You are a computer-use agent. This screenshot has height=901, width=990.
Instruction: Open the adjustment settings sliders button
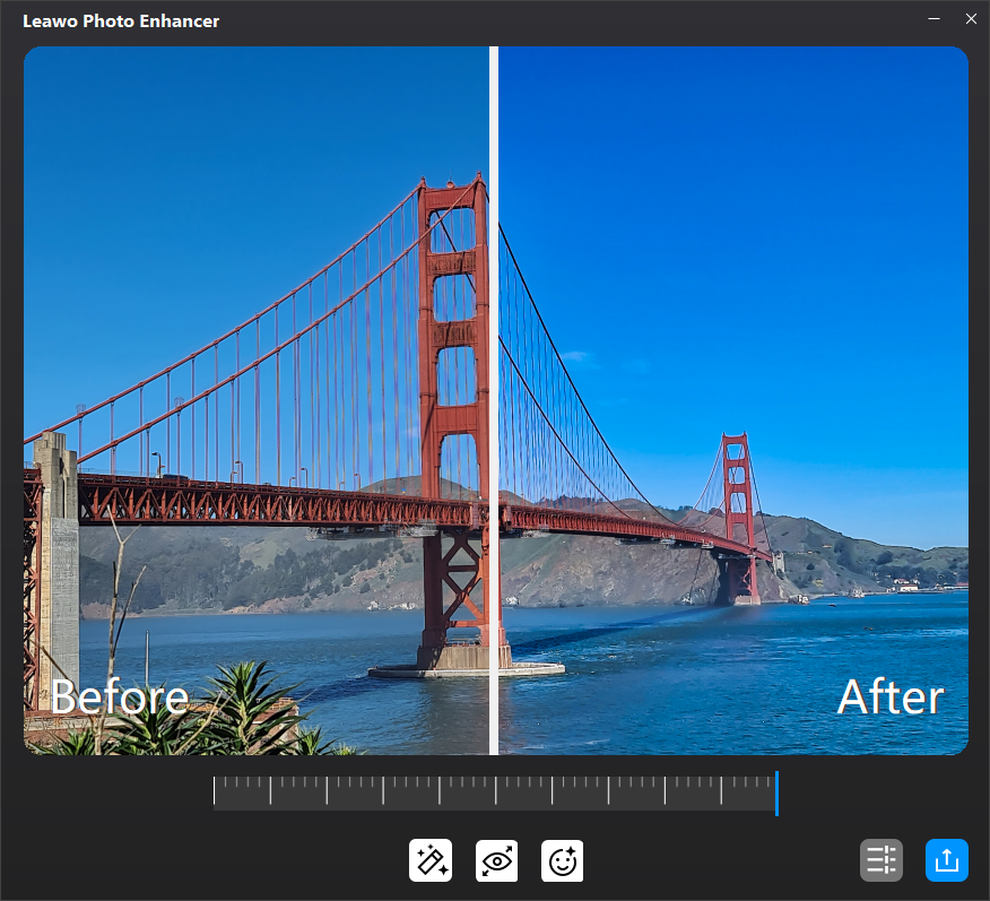point(881,860)
